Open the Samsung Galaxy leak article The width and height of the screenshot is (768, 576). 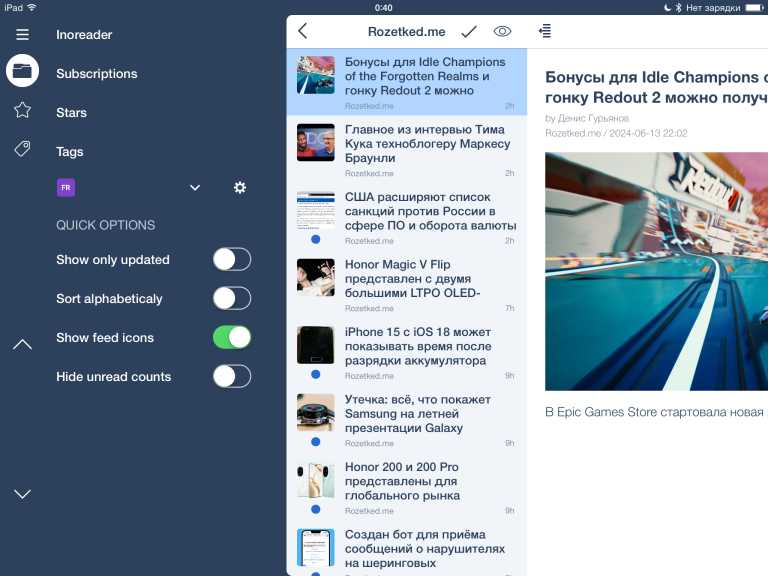(407, 420)
